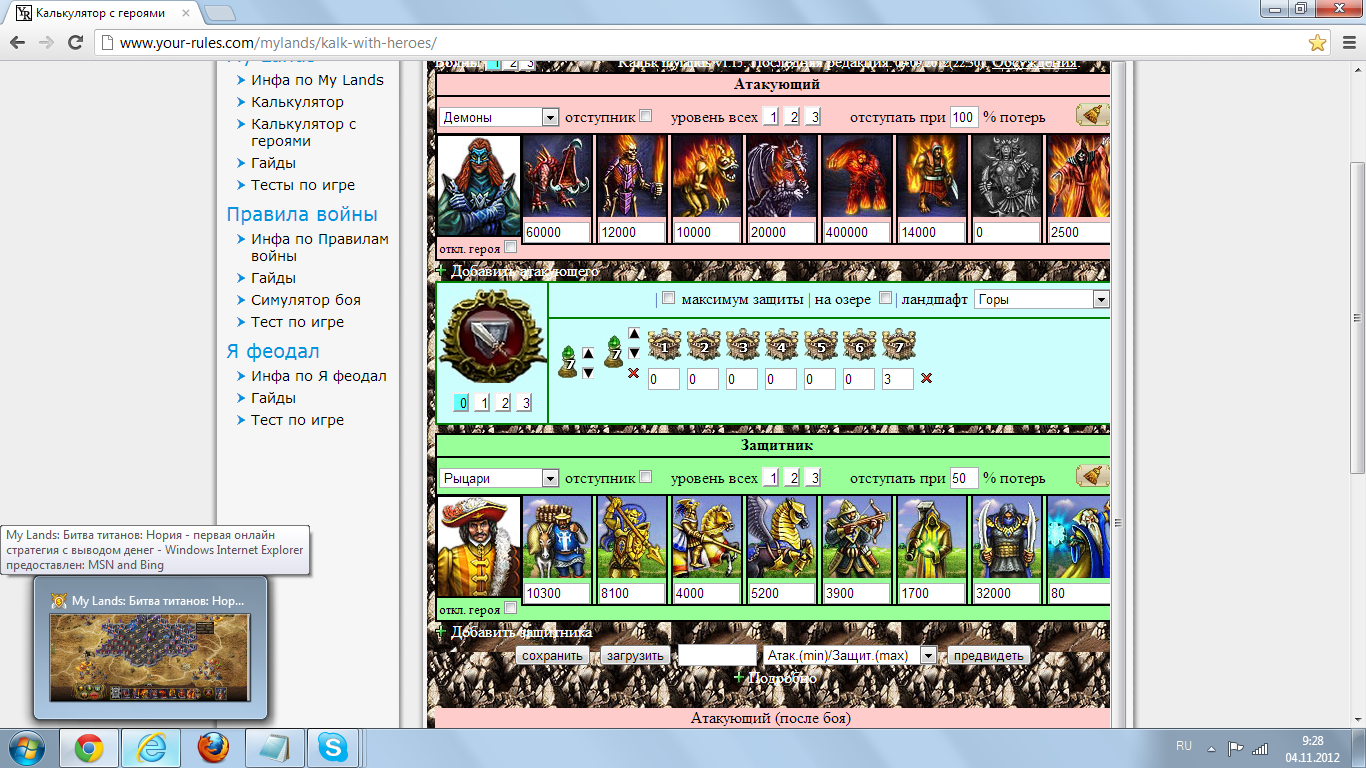The width and height of the screenshot is (1366, 768).
Task: Select skeleton unit icon above 12000
Action: 632,176
